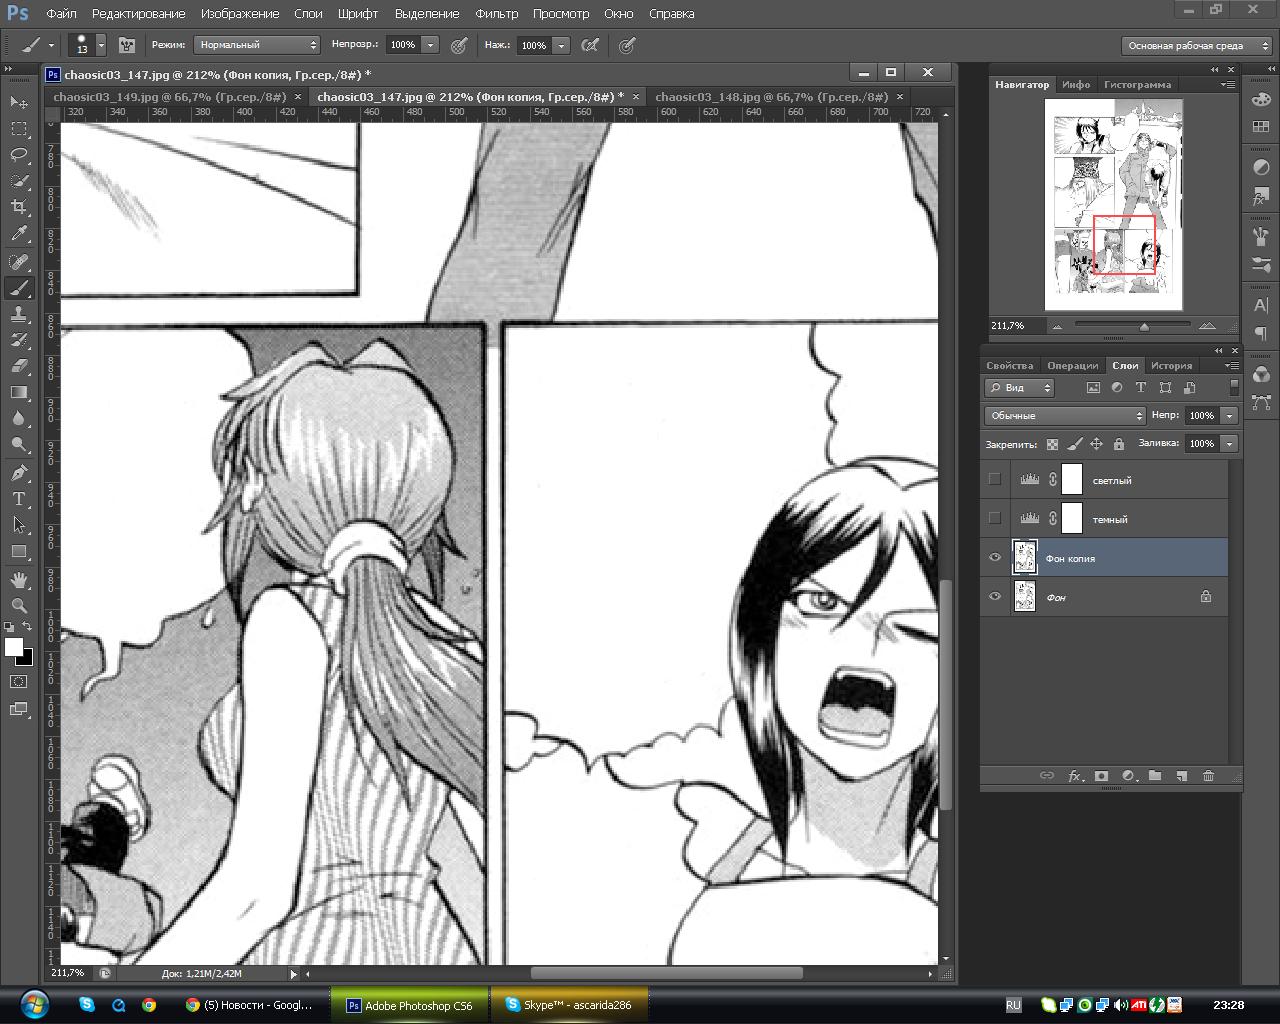Screen dimensions: 1280x1024
Task: Open the Изображение menu
Action: (239, 14)
